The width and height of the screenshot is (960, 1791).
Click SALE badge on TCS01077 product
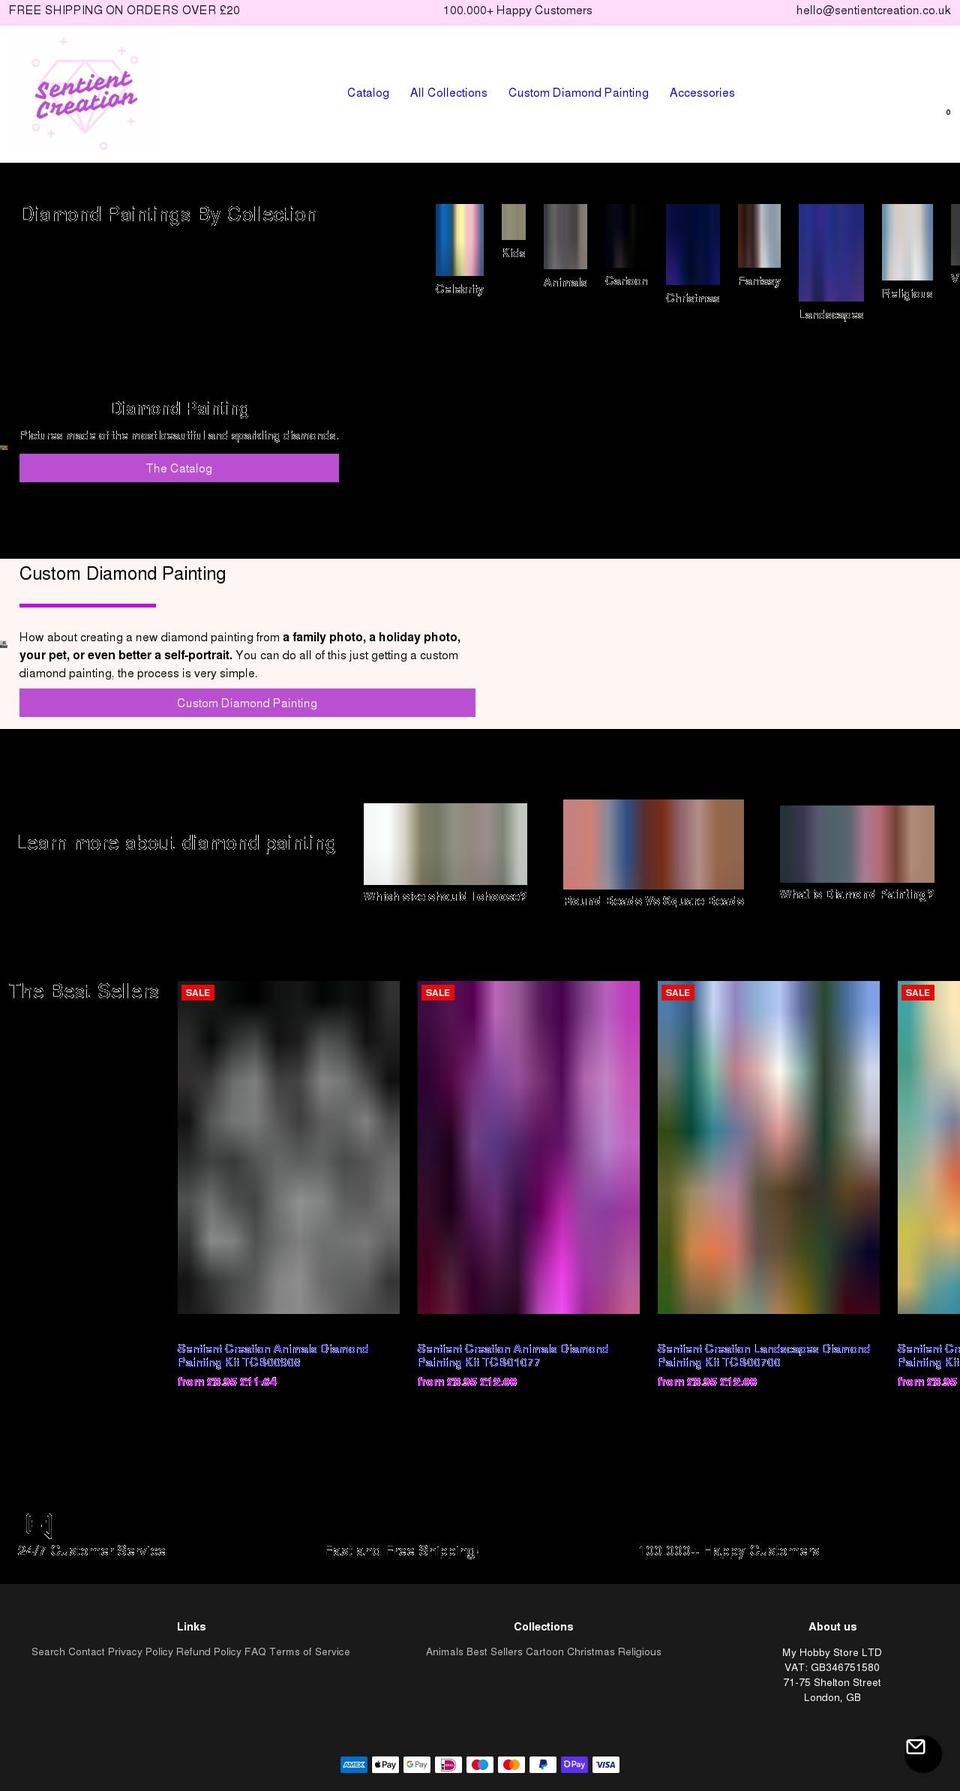pyautogui.click(x=438, y=992)
